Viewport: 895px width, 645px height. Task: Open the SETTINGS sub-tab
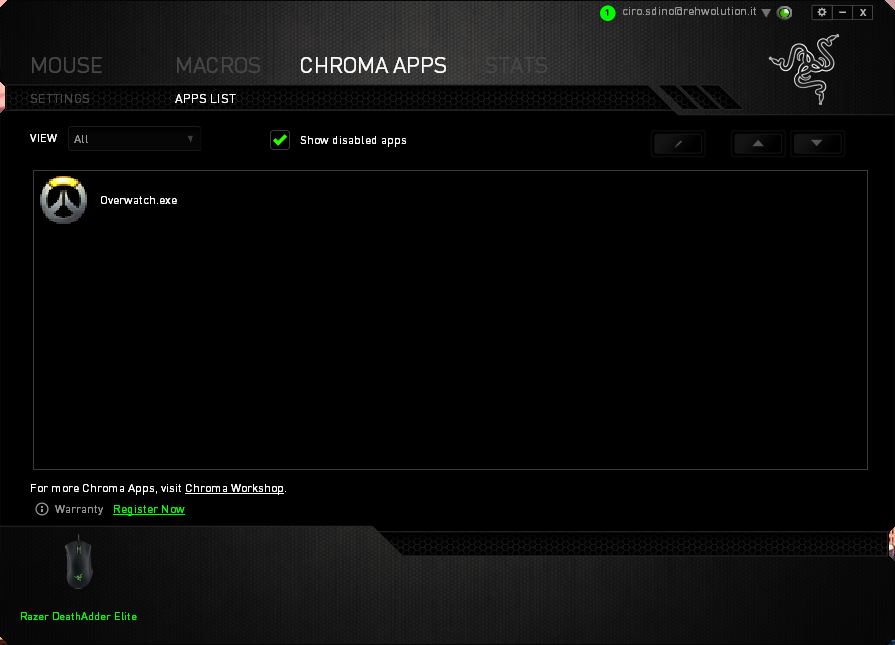pos(60,99)
